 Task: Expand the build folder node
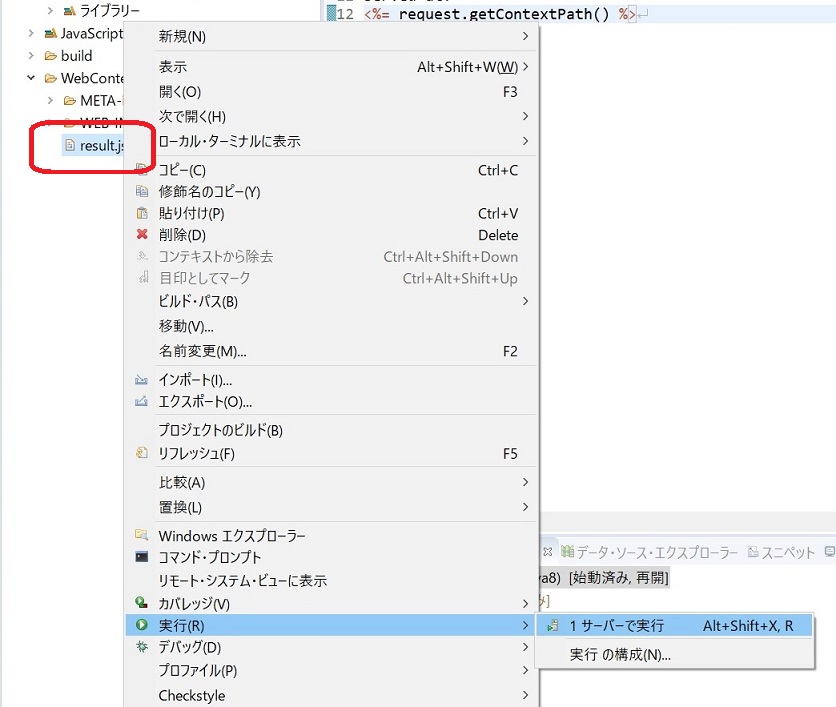31,55
